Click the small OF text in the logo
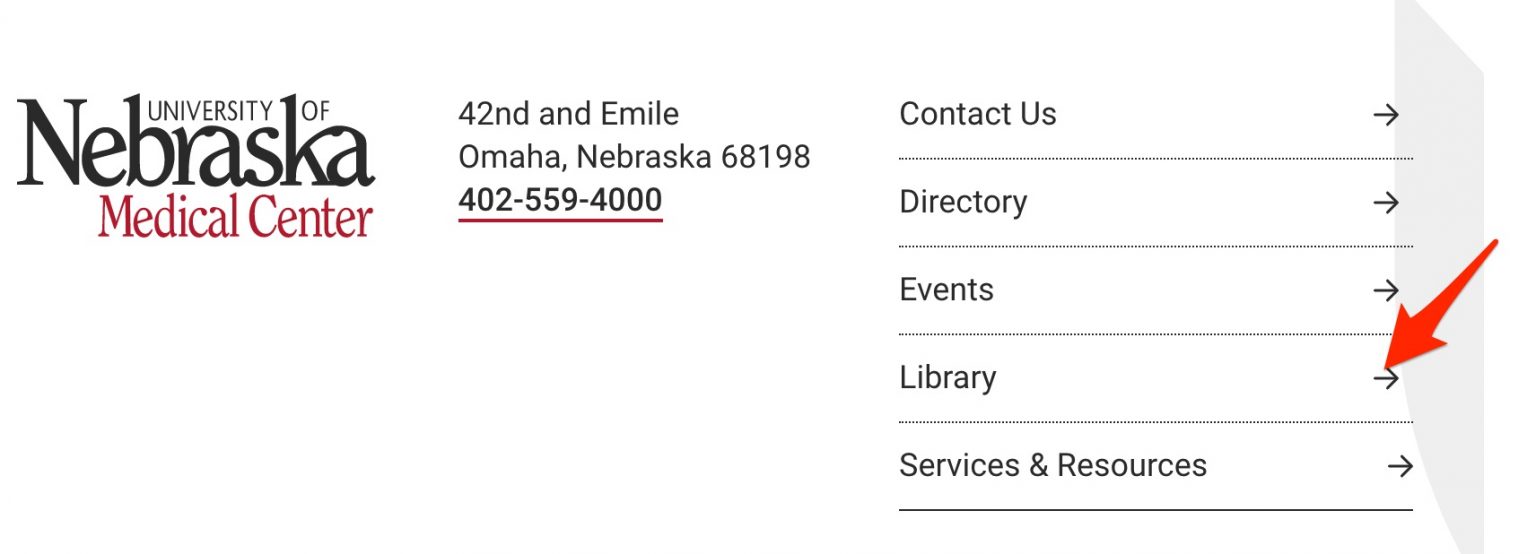1536x554 pixels. click(315, 110)
